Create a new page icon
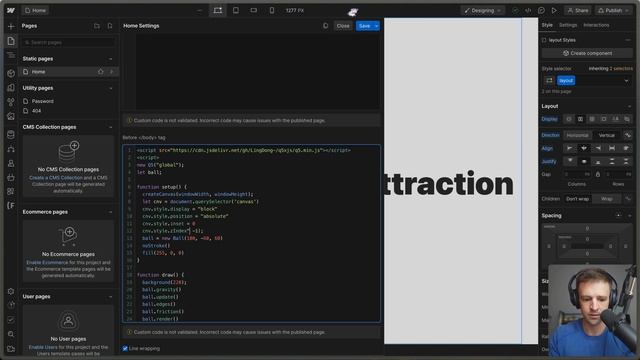The width and height of the screenshot is (640, 360). (x=110, y=26)
